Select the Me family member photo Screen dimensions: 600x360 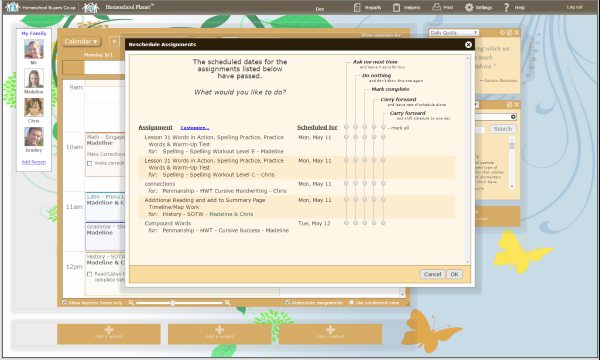[x=34, y=49]
